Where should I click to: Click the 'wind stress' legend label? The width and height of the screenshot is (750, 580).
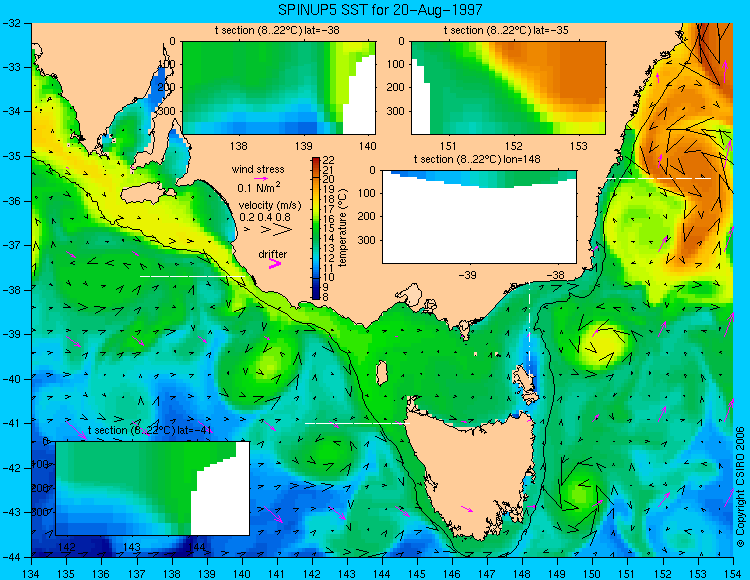coord(258,169)
